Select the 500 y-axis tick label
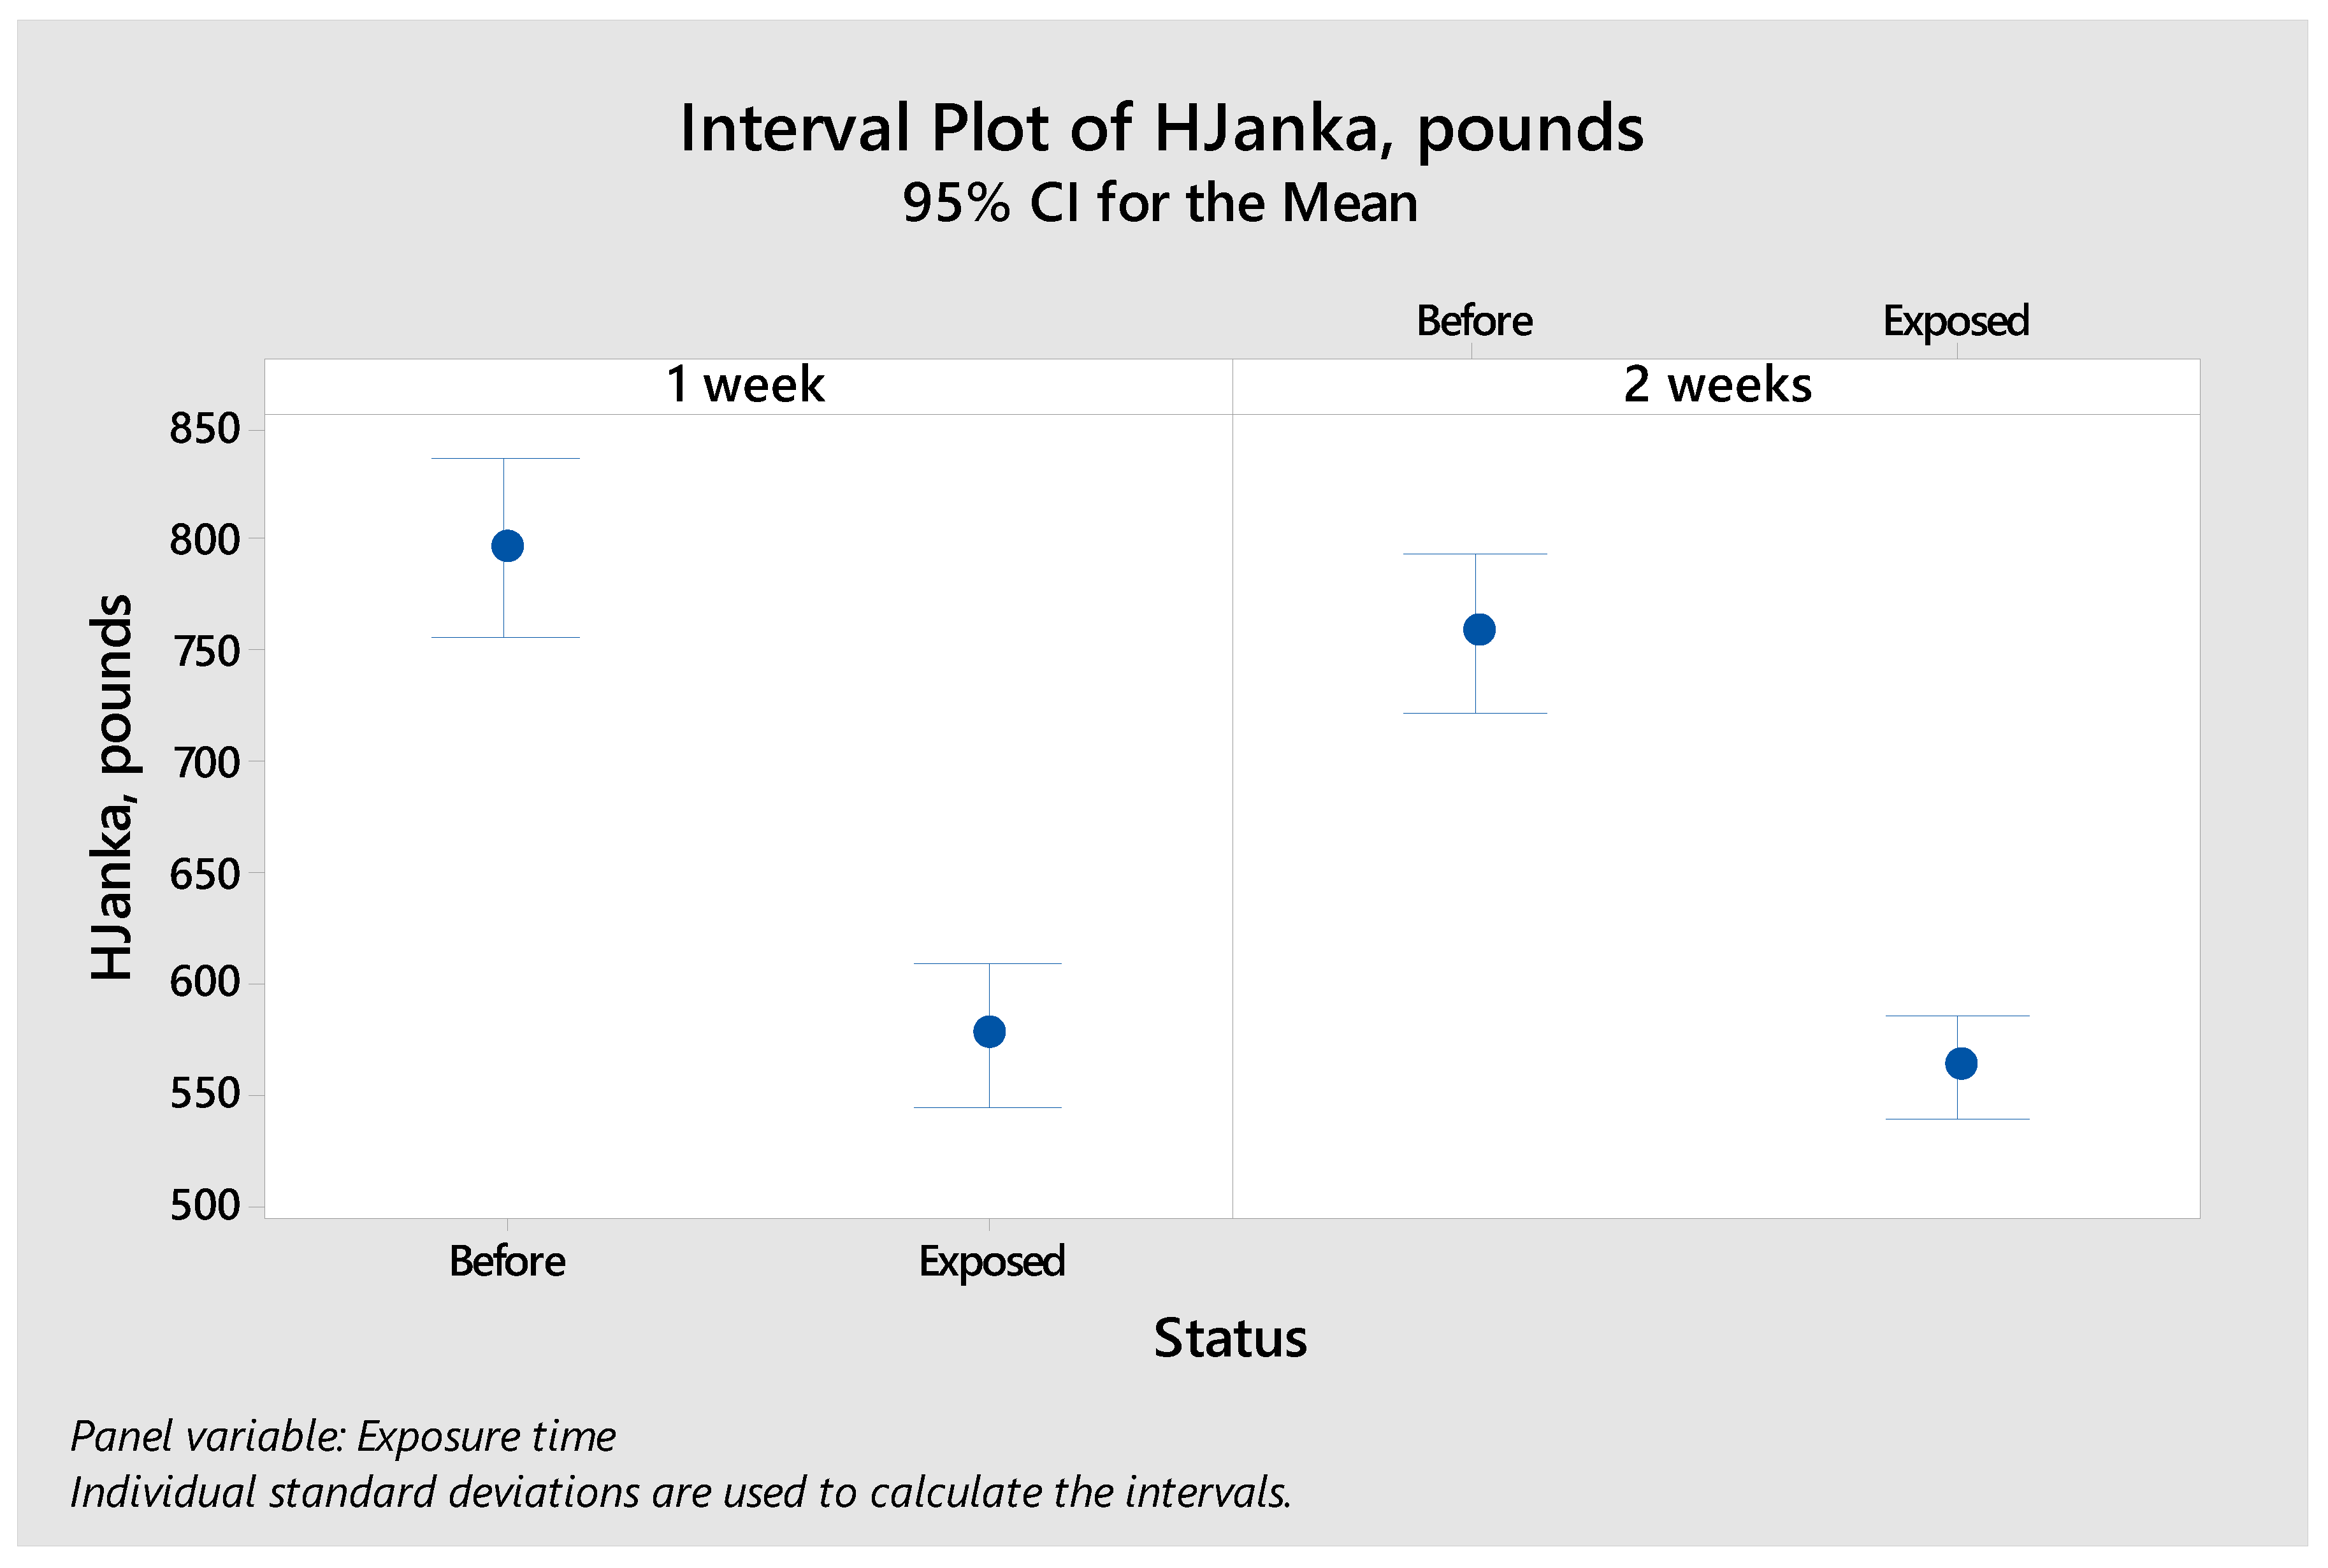 (x=205, y=1206)
